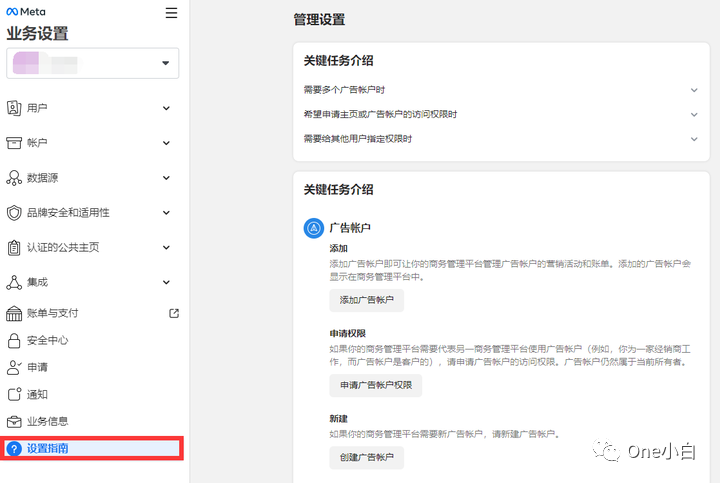Expand the 认证的公共主页 chevron
This screenshot has height=483, width=720.
click(166, 248)
